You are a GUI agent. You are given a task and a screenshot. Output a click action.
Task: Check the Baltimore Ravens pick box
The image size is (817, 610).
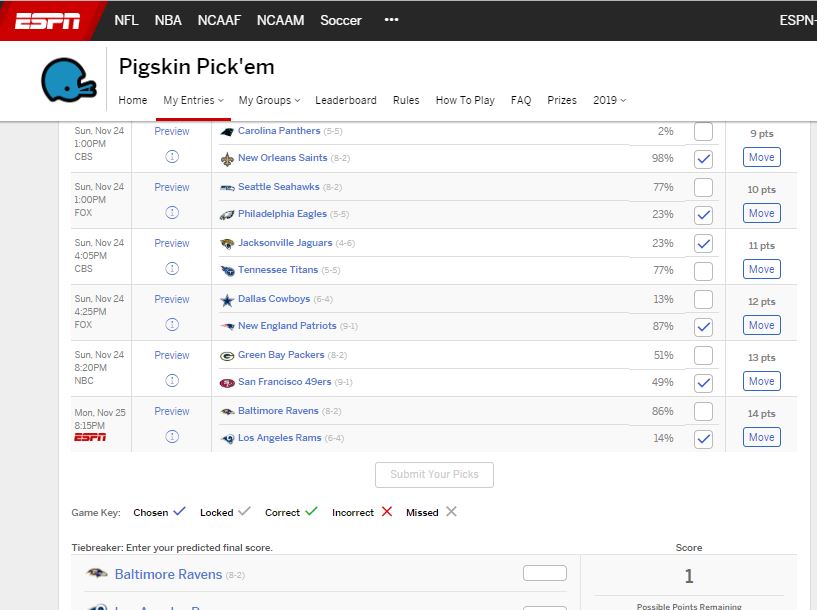(x=703, y=411)
